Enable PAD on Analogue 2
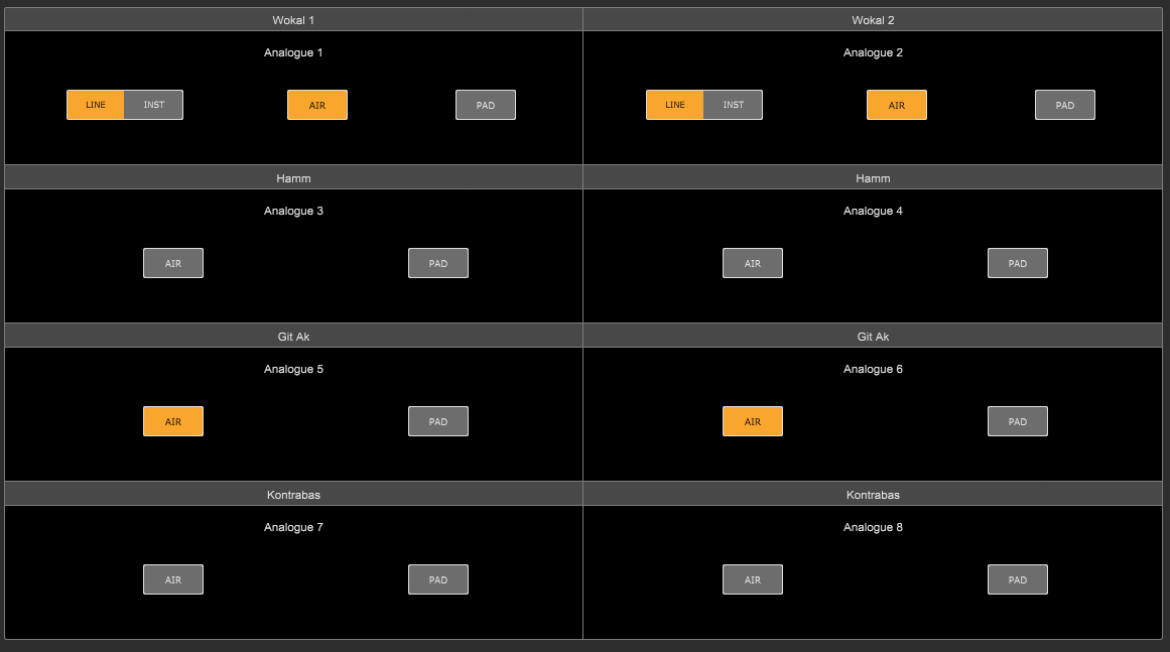This screenshot has height=652, width=1170. coord(1065,105)
